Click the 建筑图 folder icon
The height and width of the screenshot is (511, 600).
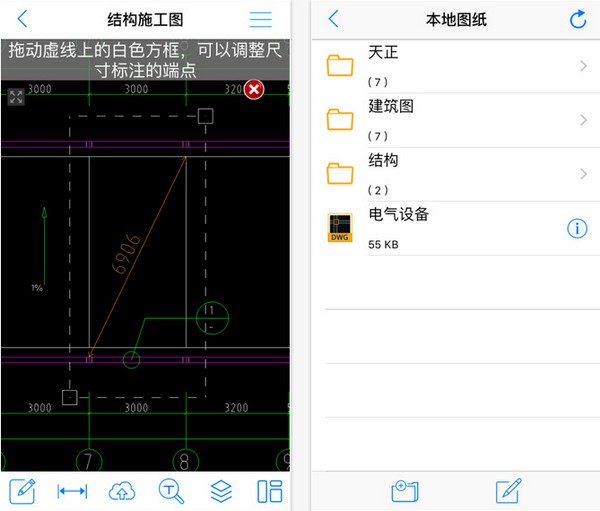pyautogui.click(x=340, y=119)
